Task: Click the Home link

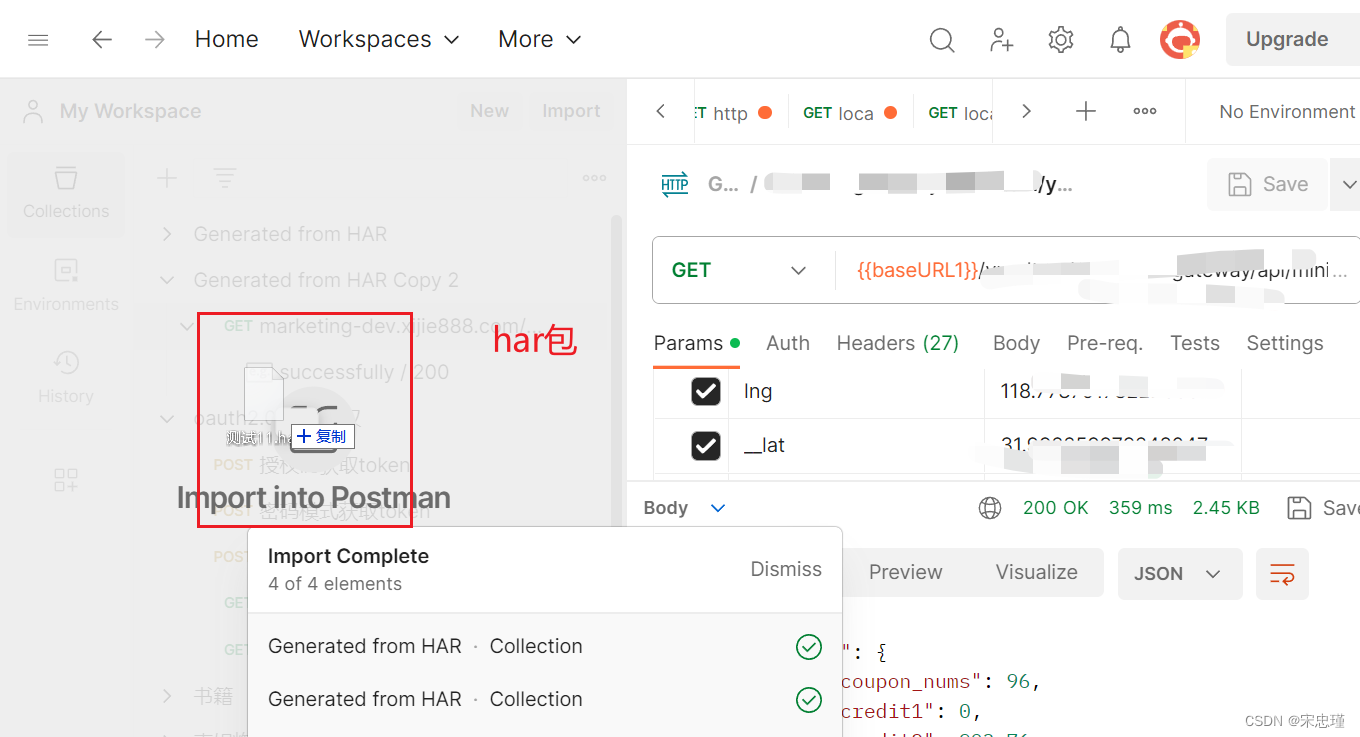Action: (x=226, y=39)
